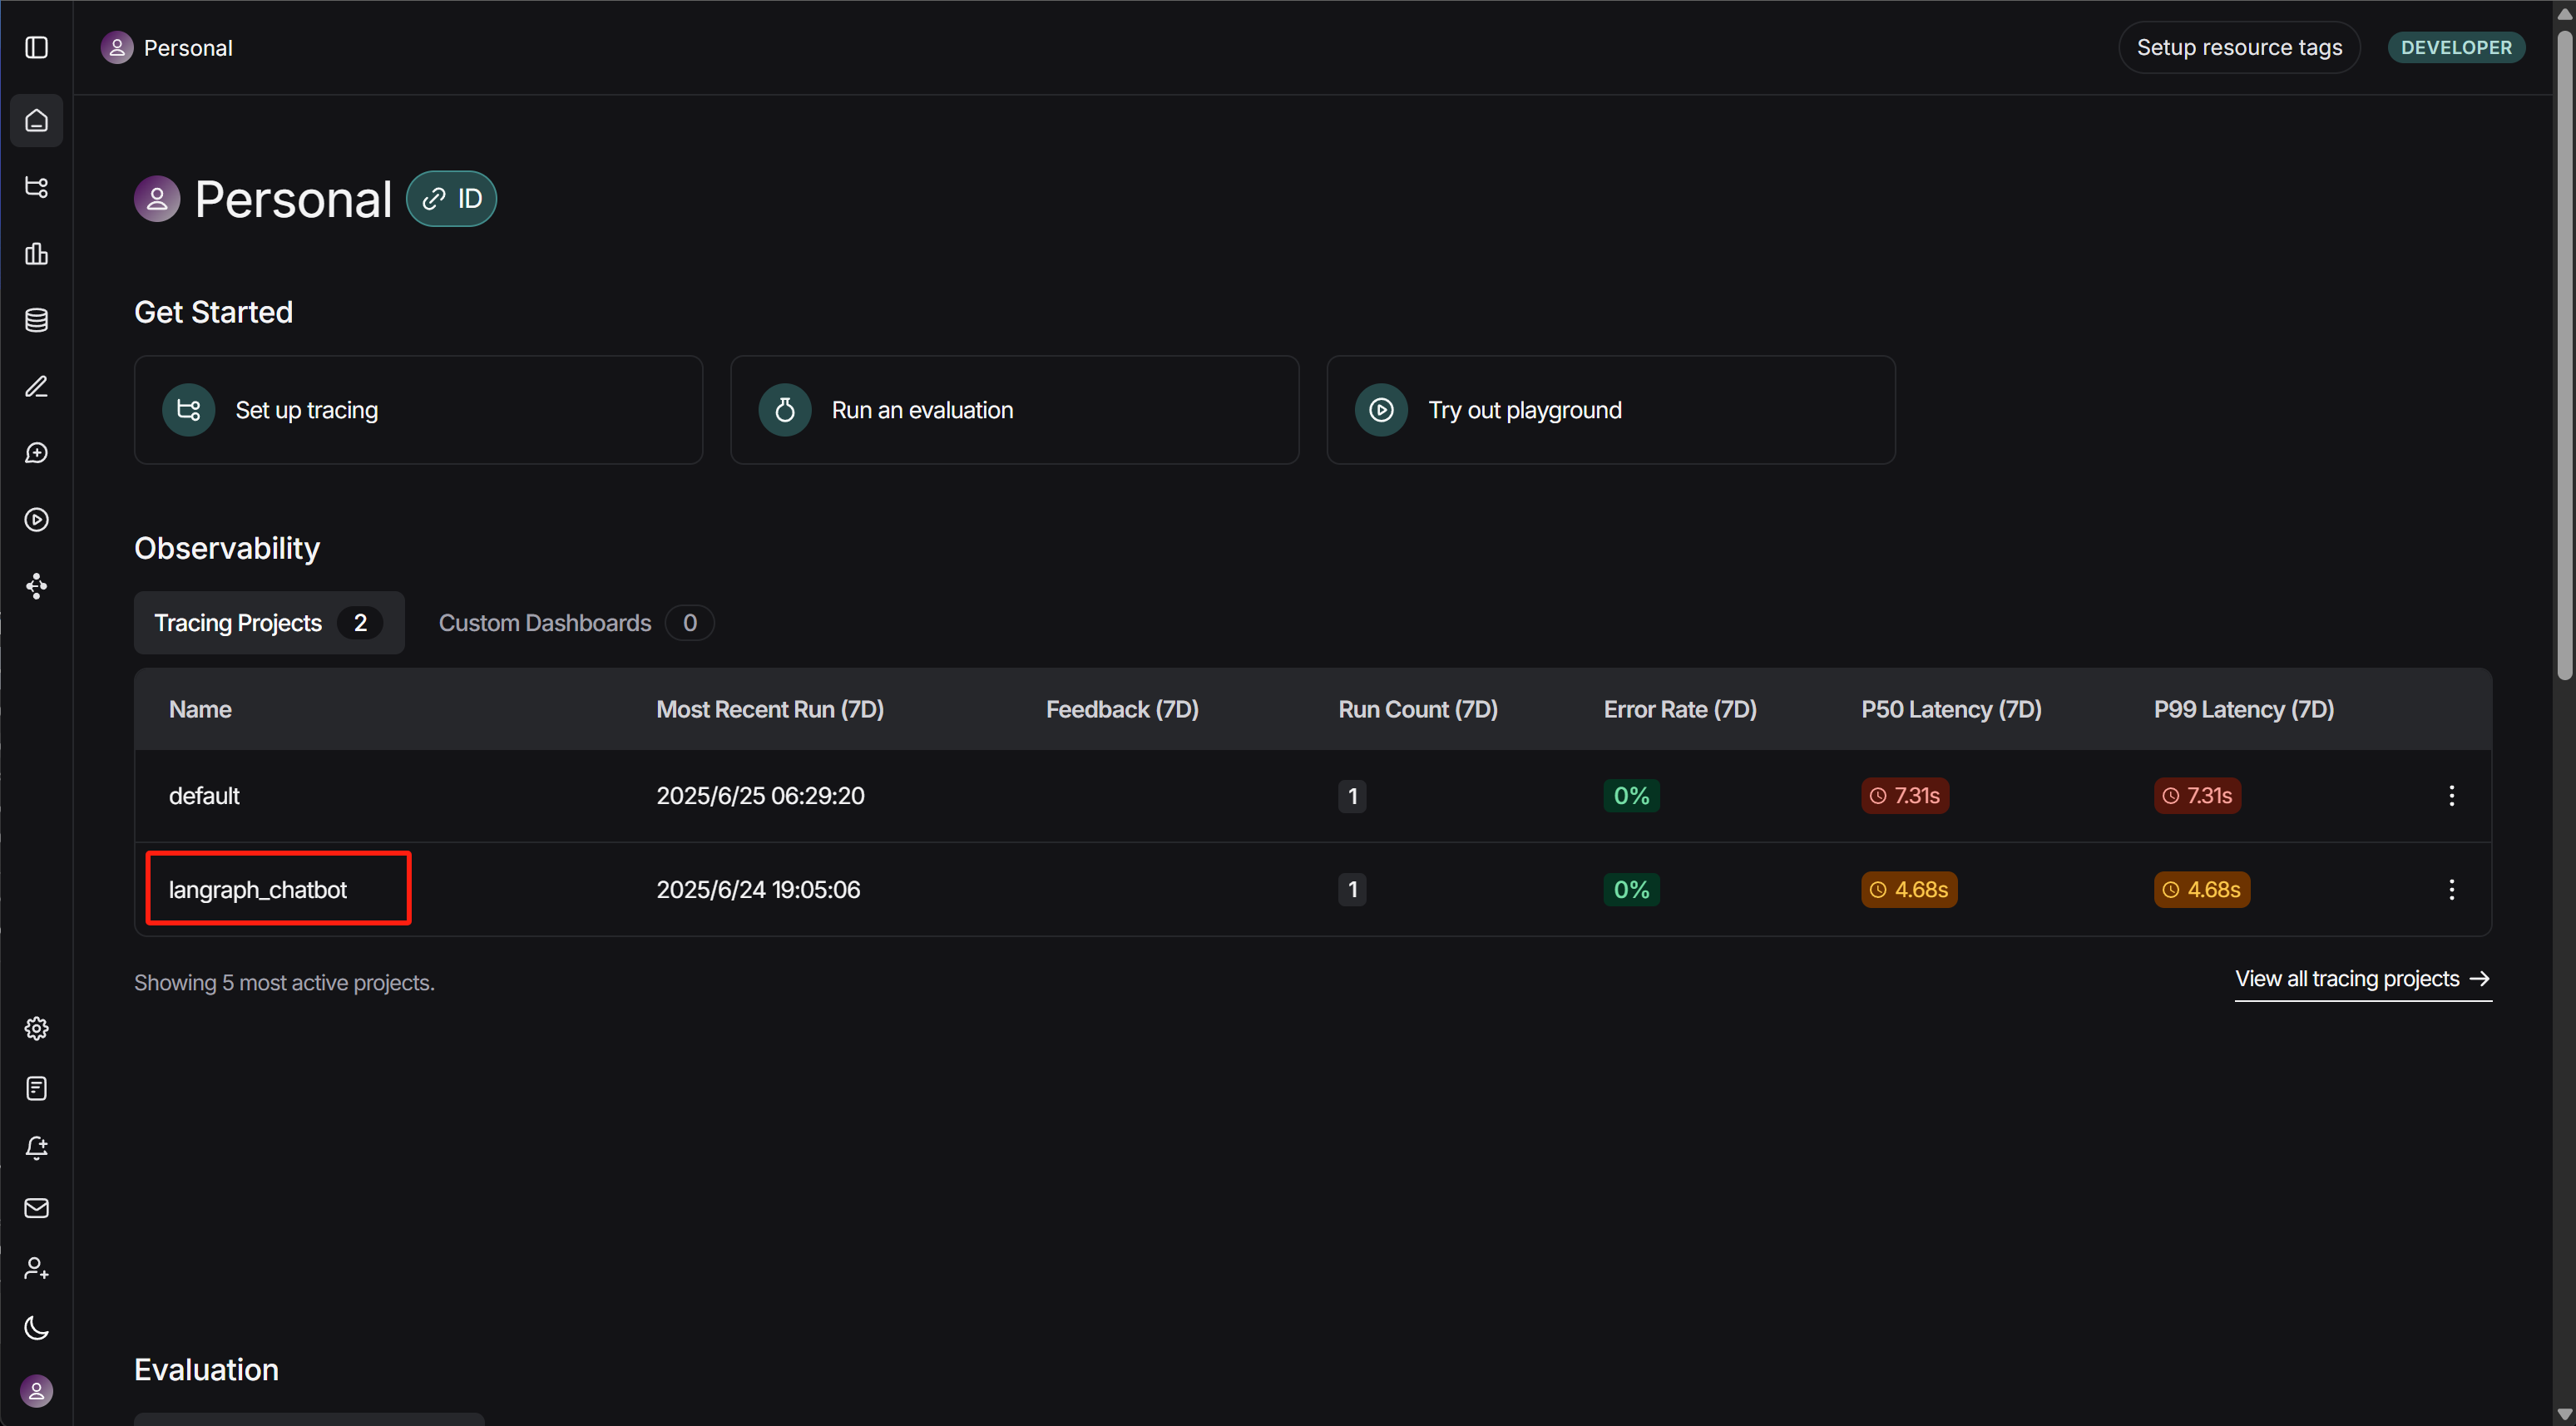This screenshot has width=2576, height=1426.
Task: Click 2025/6/25 06:29:20 timestamp
Action: [x=760, y=796]
